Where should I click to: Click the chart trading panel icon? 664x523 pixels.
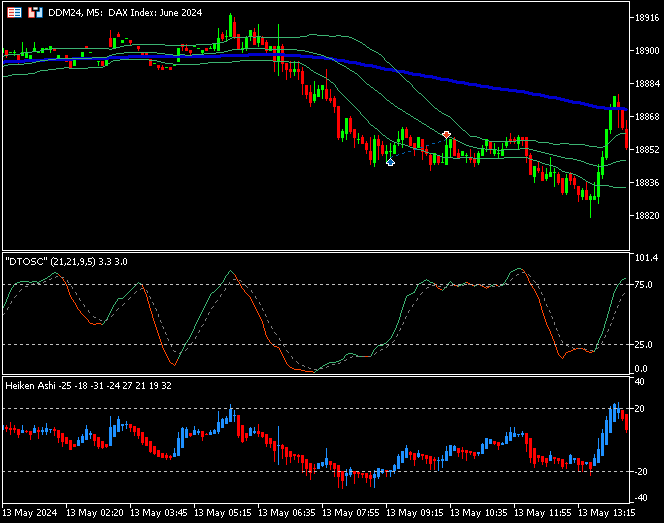click(36, 13)
